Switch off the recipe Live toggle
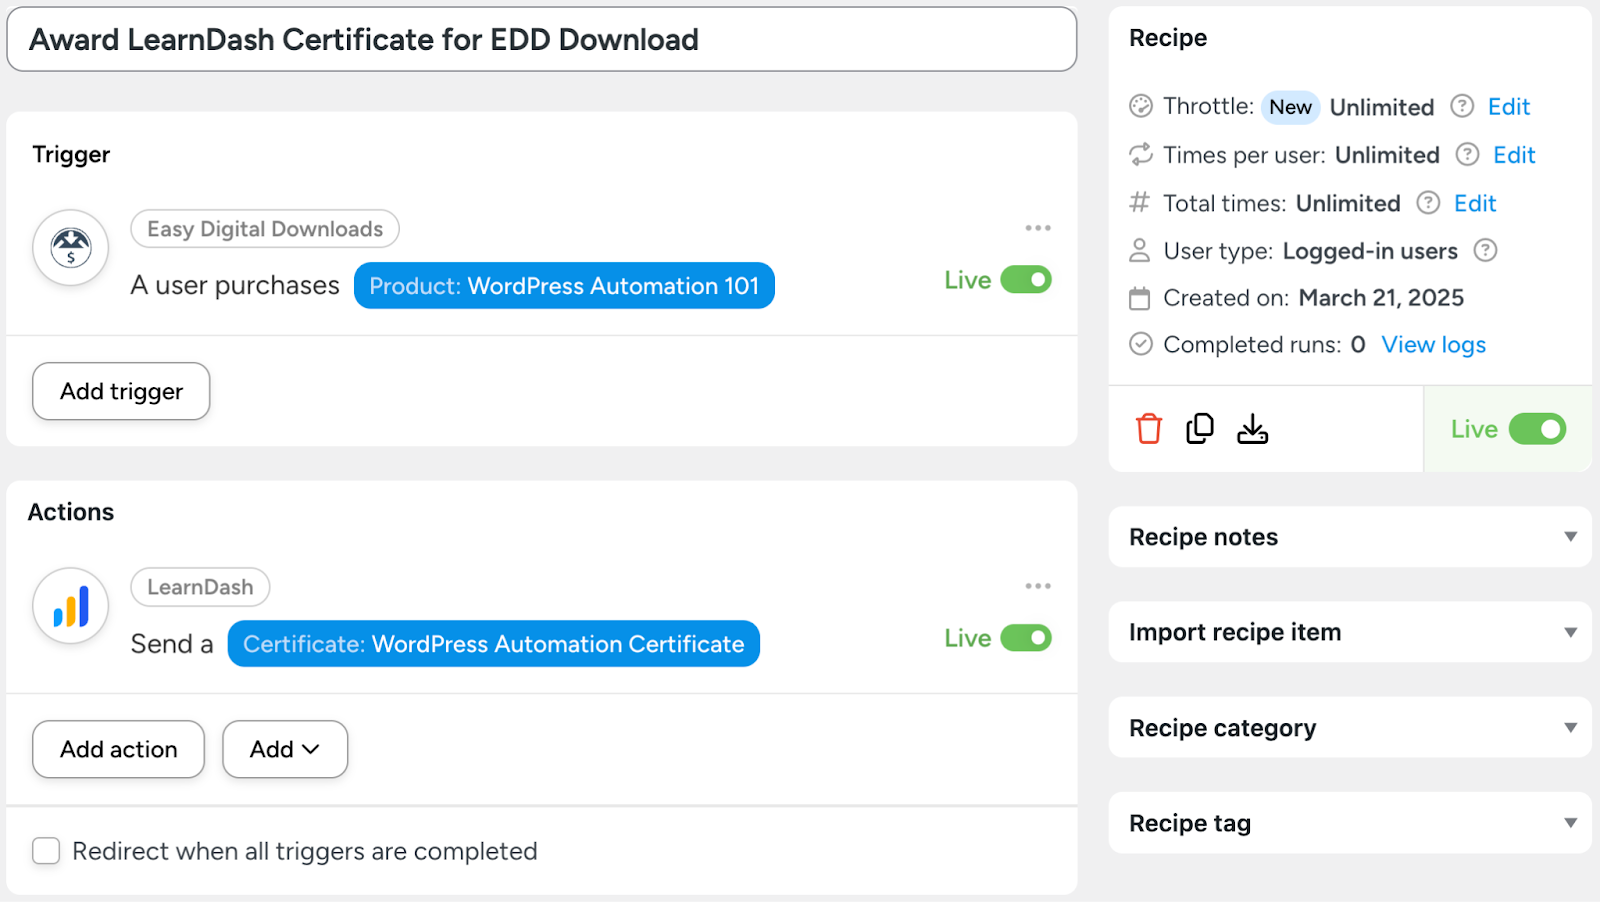 pos(1537,429)
